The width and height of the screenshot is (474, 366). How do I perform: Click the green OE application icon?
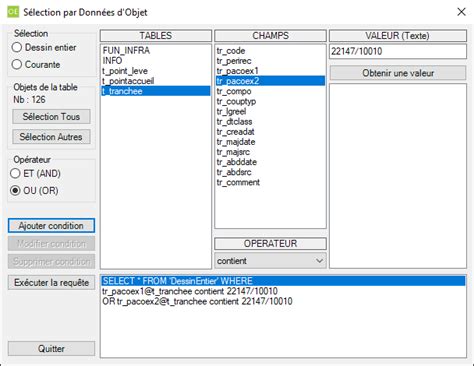coord(13,12)
